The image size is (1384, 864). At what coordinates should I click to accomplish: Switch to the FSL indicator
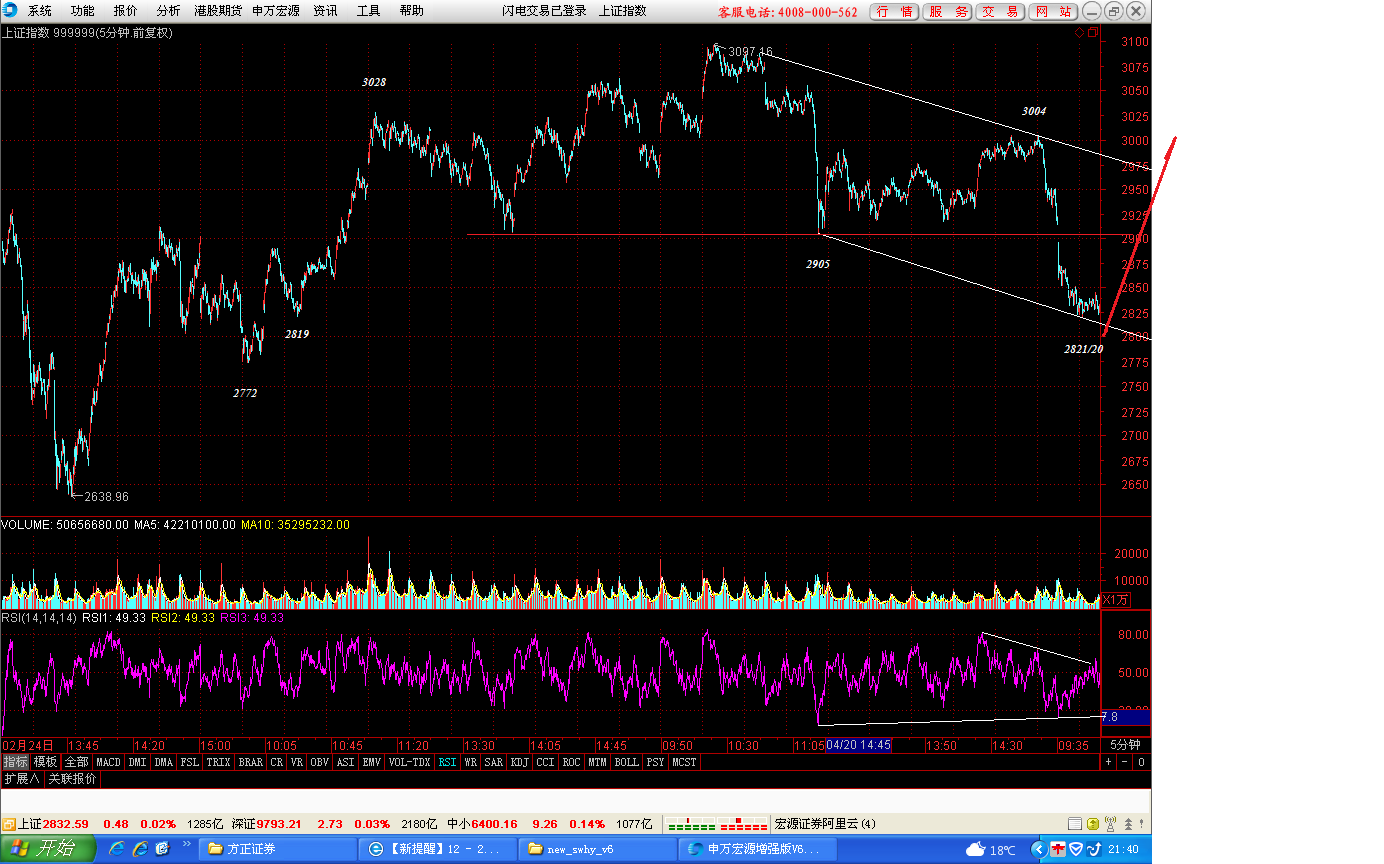(x=190, y=762)
